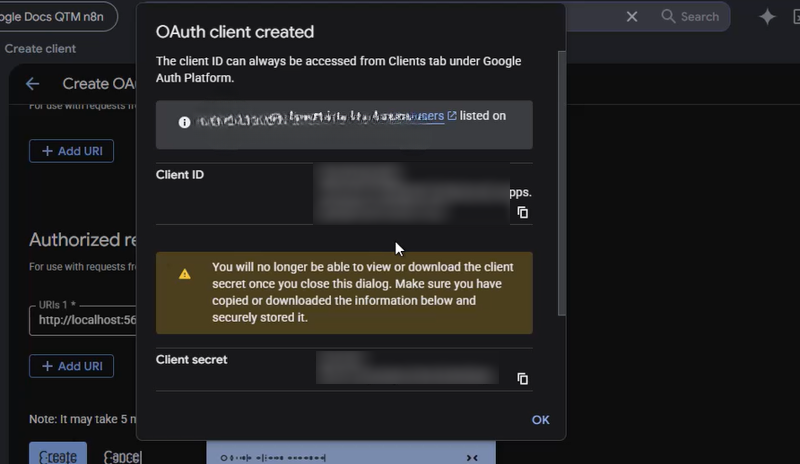The height and width of the screenshot is (464, 800).
Task: Copy the Client secret to clipboard
Action: pos(522,379)
